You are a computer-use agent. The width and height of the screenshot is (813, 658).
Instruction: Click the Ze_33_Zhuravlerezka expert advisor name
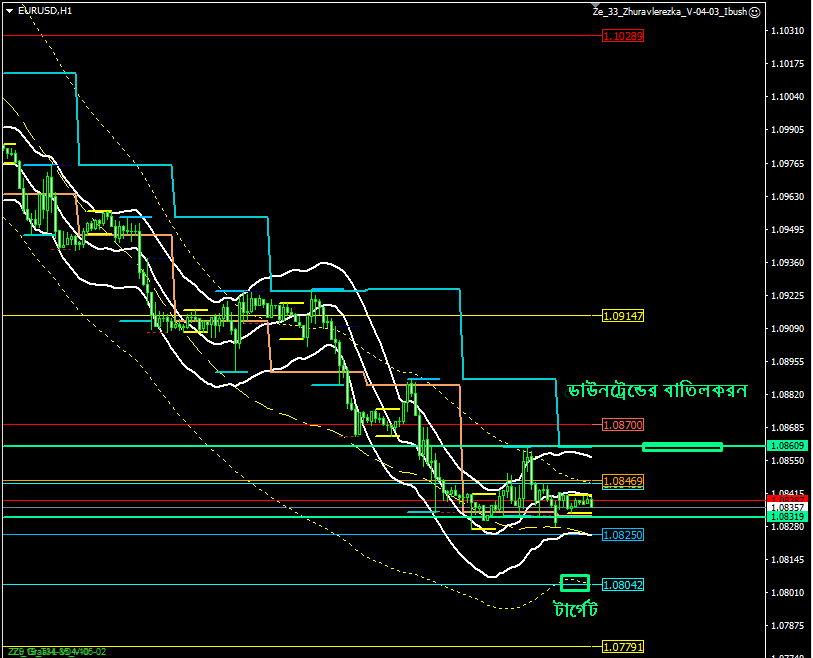click(x=669, y=12)
